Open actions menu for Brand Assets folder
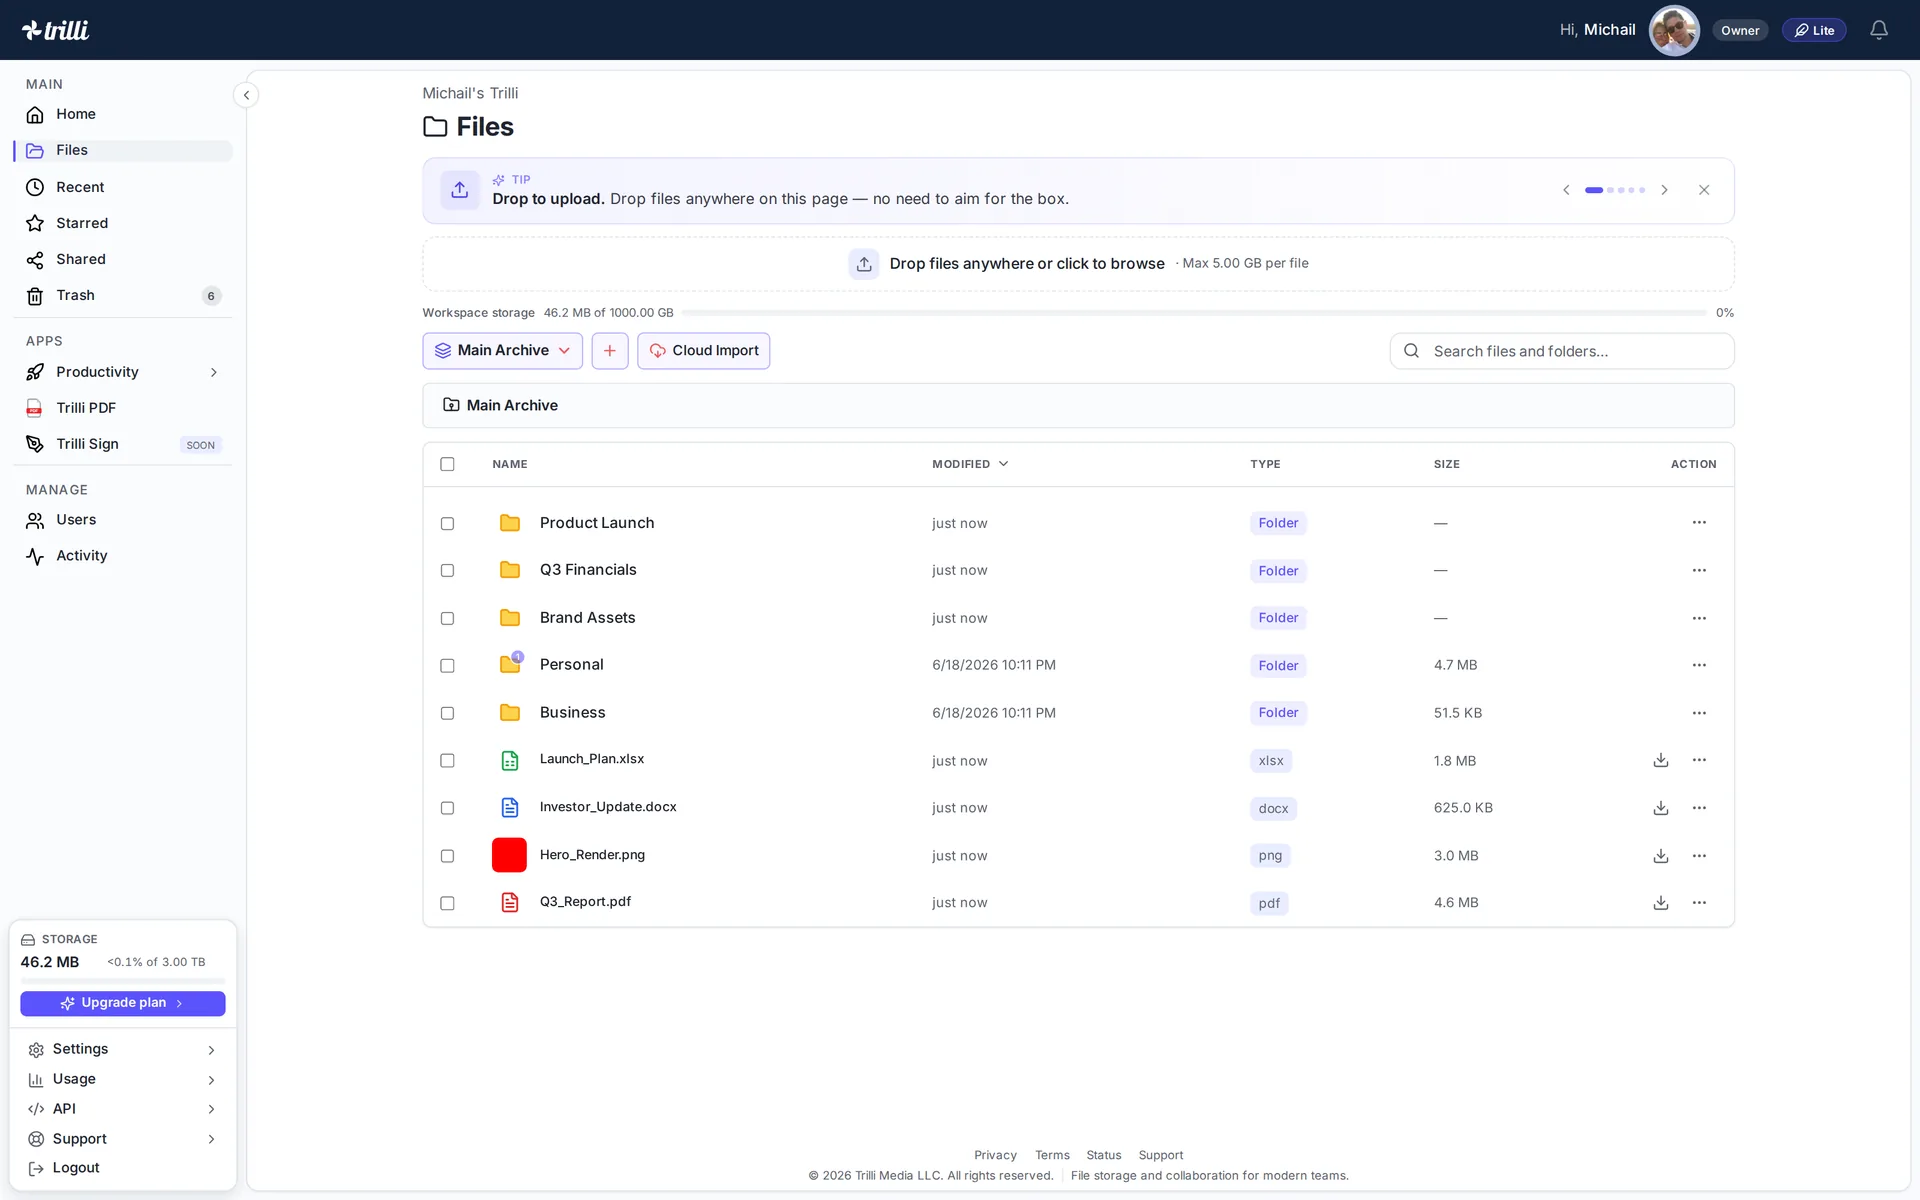 click(1699, 618)
